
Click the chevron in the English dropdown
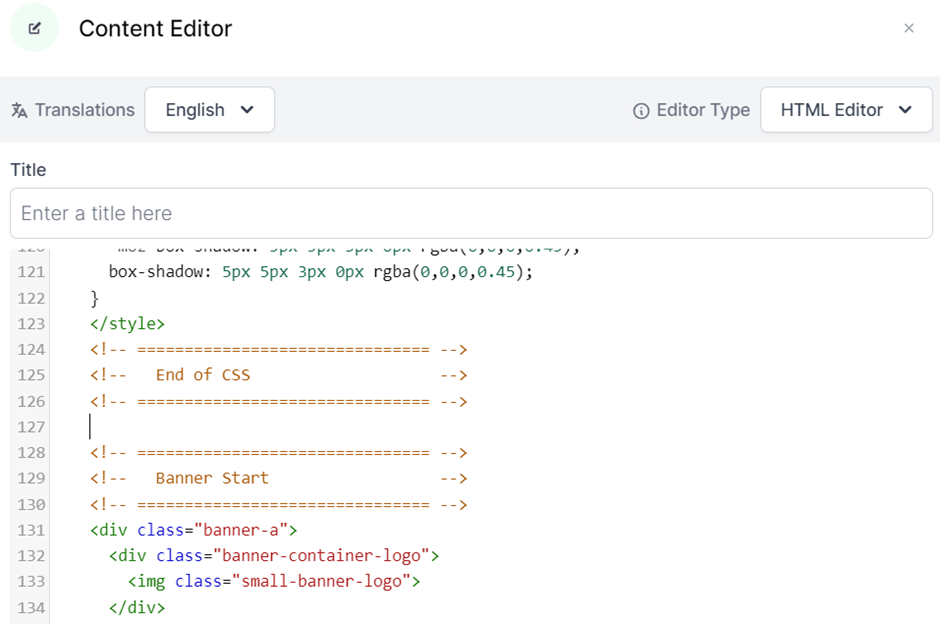[x=247, y=110]
